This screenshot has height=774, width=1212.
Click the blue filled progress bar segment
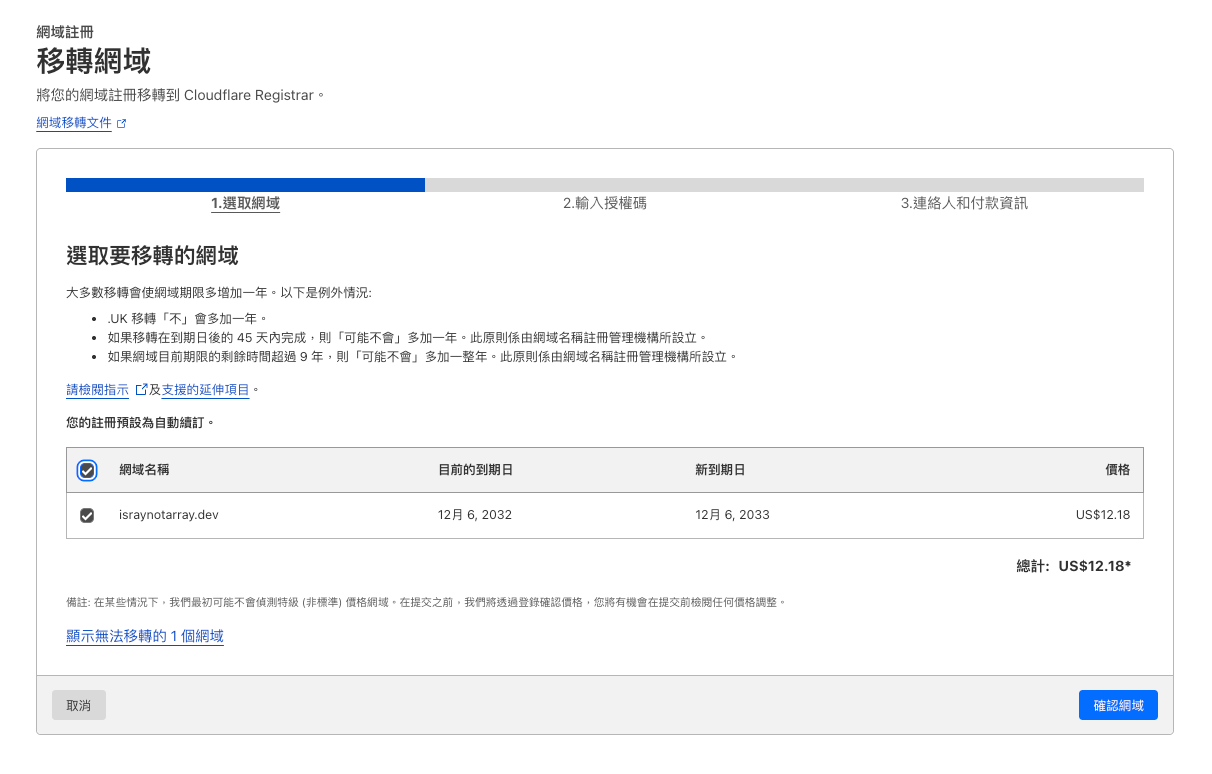[x=245, y=185]
